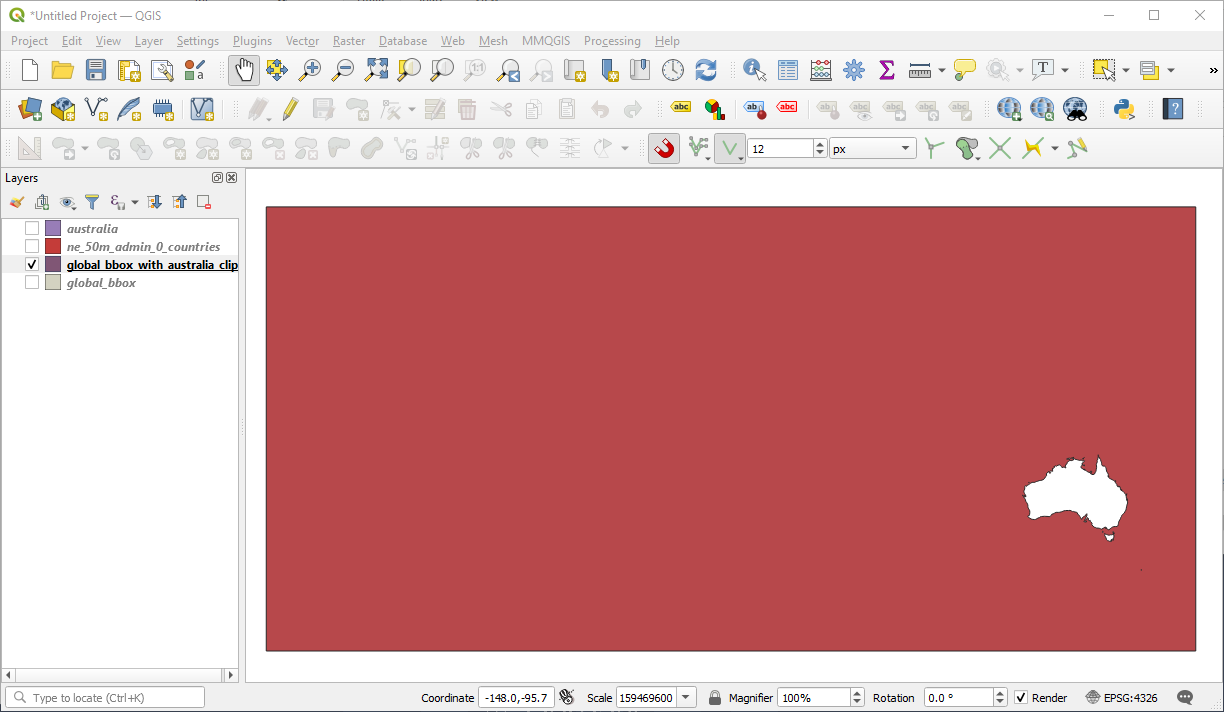Click Collapse All layers icon
This screenshot has width=1224, height=712.
(179, 202)
